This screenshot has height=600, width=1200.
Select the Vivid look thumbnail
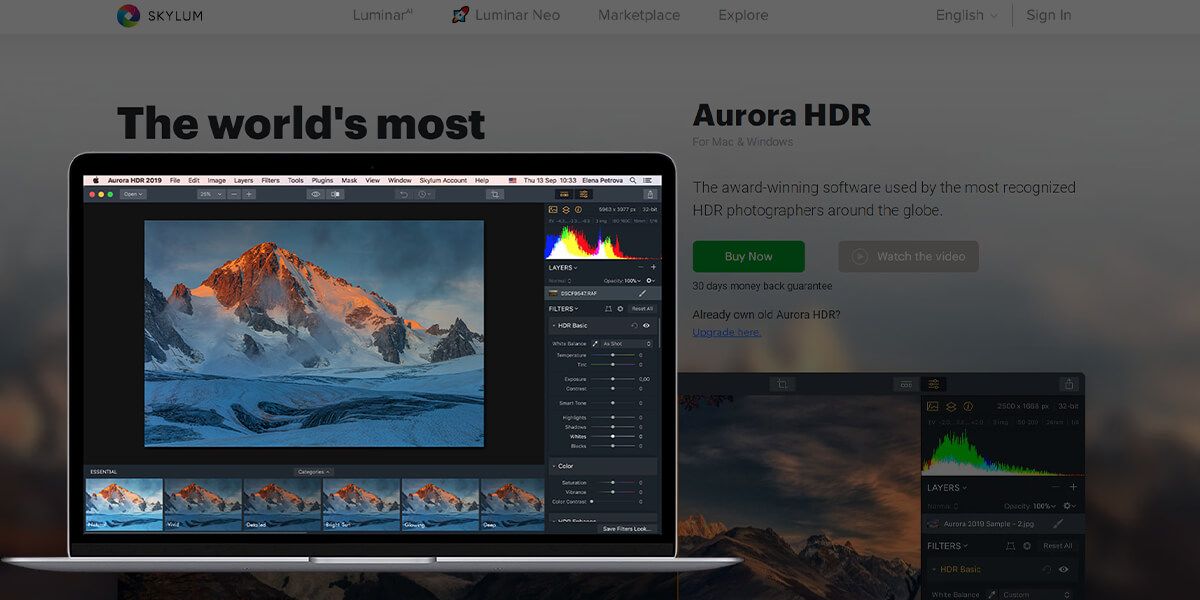tap(203, 504)
